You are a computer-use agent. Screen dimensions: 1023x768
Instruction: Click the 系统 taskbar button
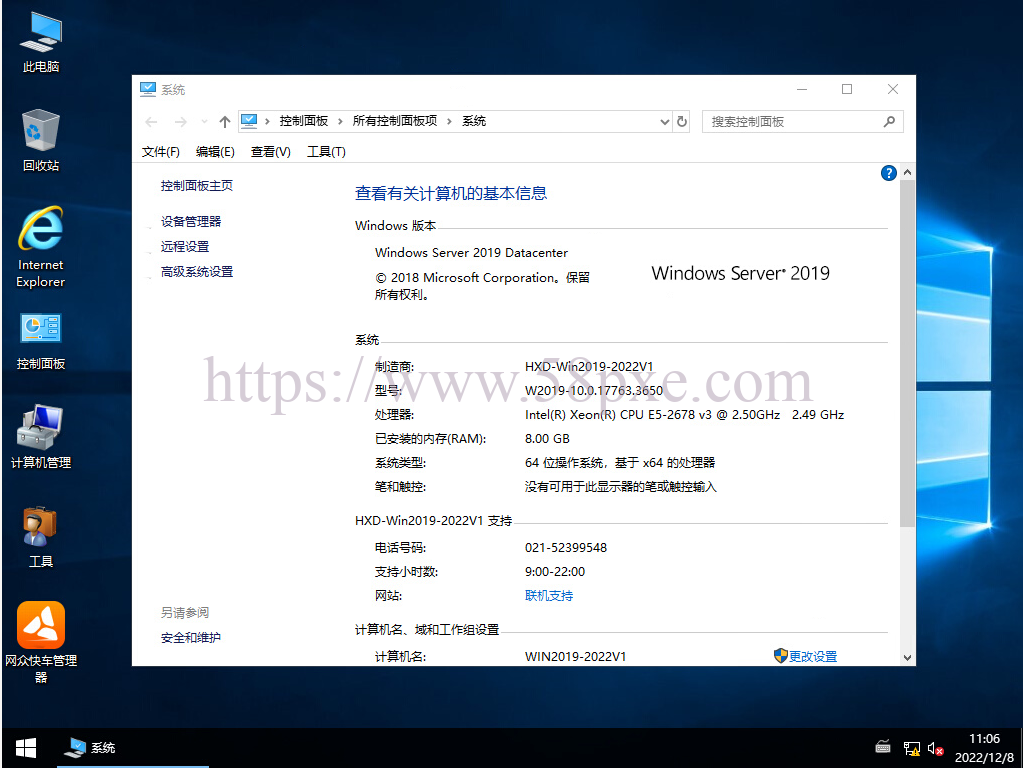tap(132, 748)
